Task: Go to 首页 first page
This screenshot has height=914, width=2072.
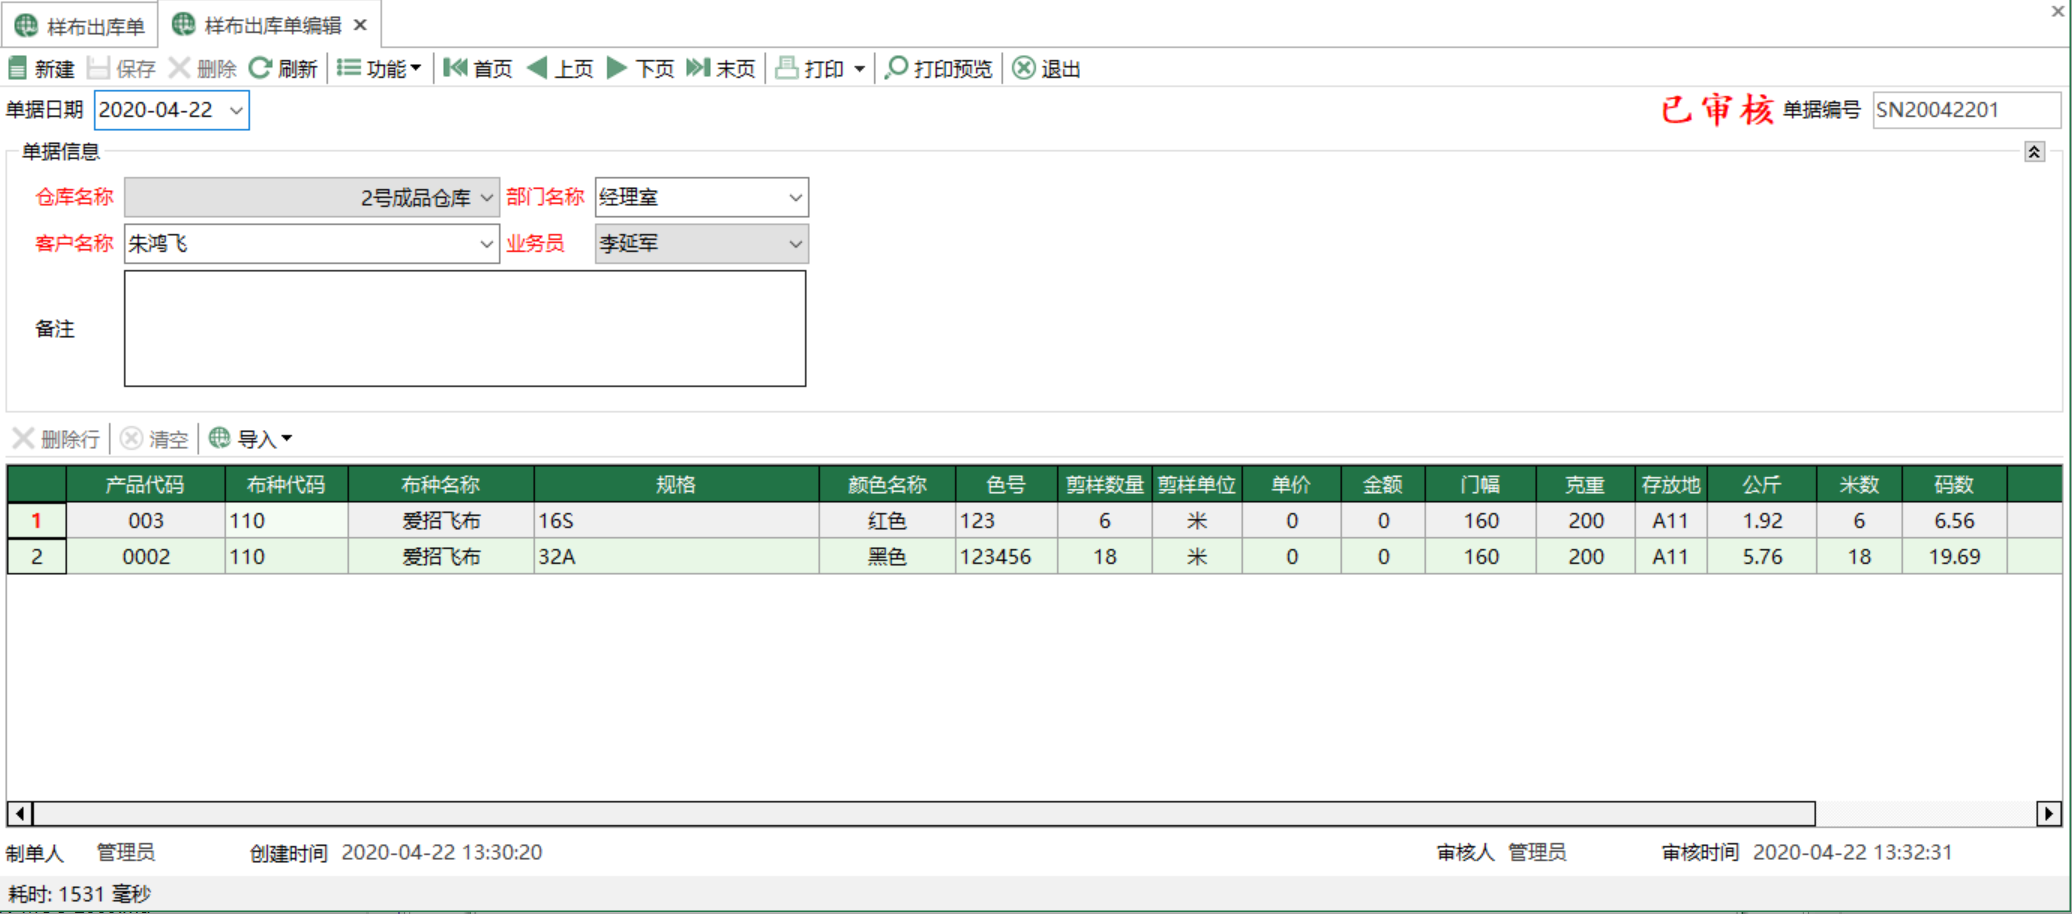Action: 477,68
